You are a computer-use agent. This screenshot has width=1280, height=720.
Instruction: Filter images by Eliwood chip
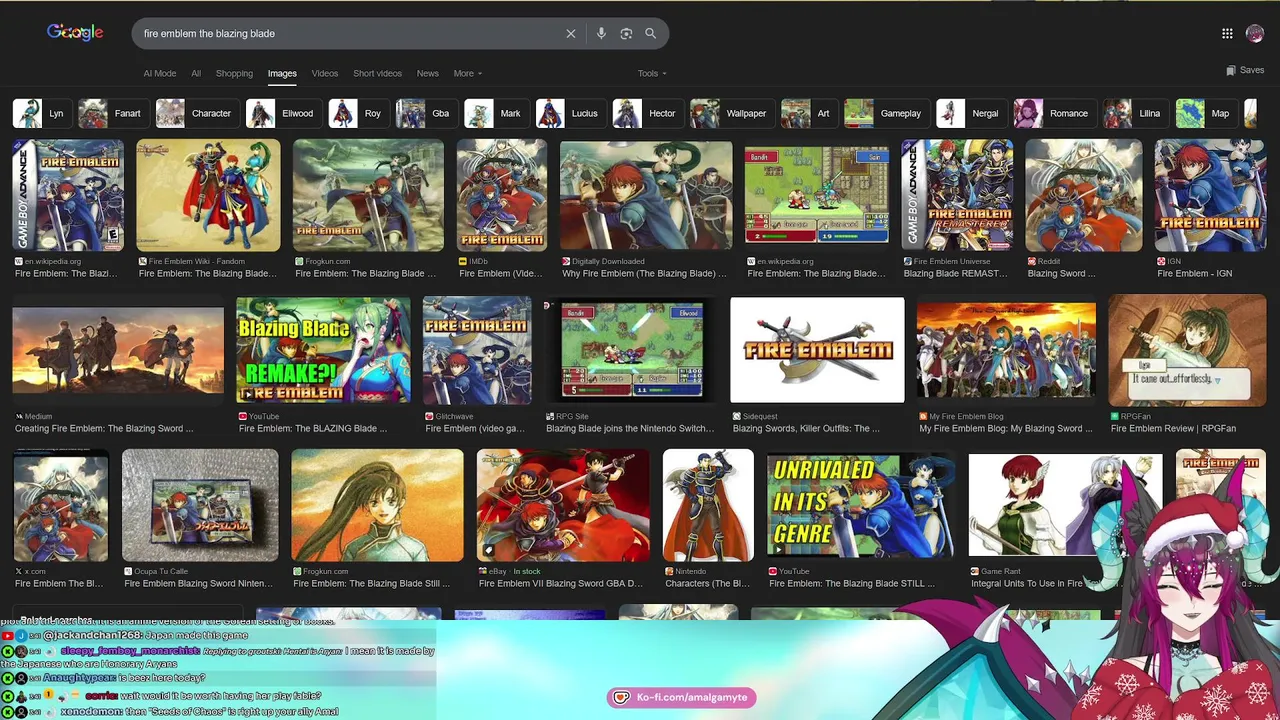[x=283, y=113]
